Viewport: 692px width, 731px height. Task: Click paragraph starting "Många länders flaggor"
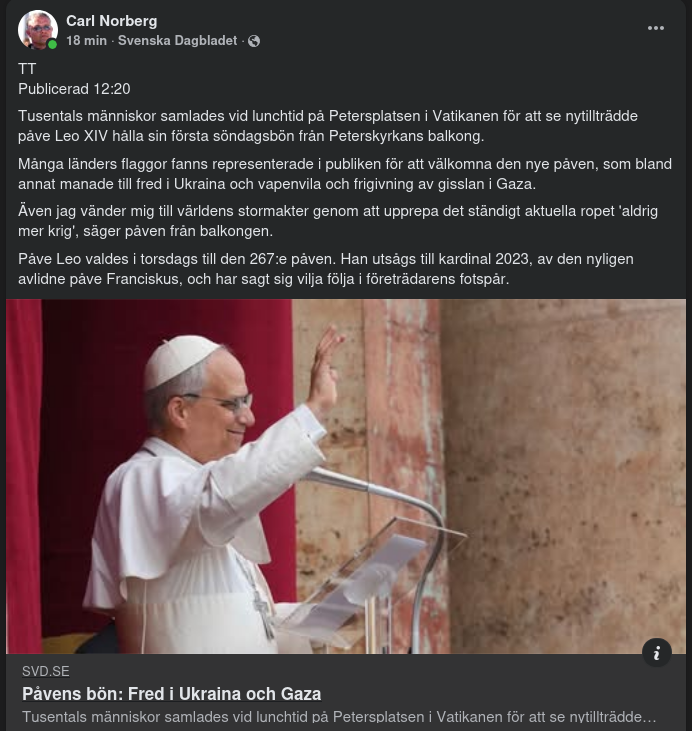[x=344, y=174]
